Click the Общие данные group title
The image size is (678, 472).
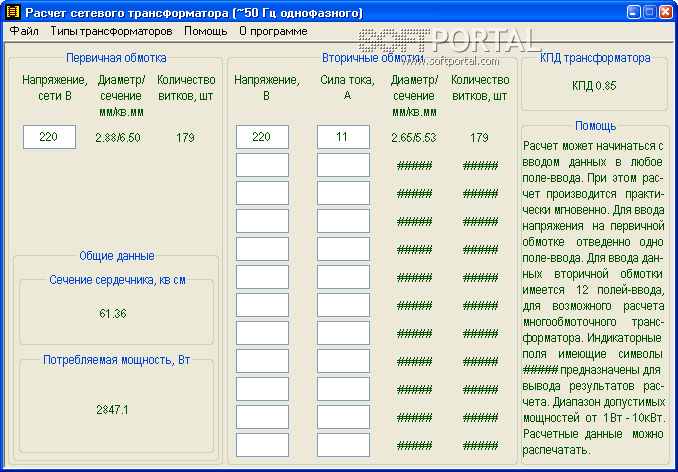[117, 256]
